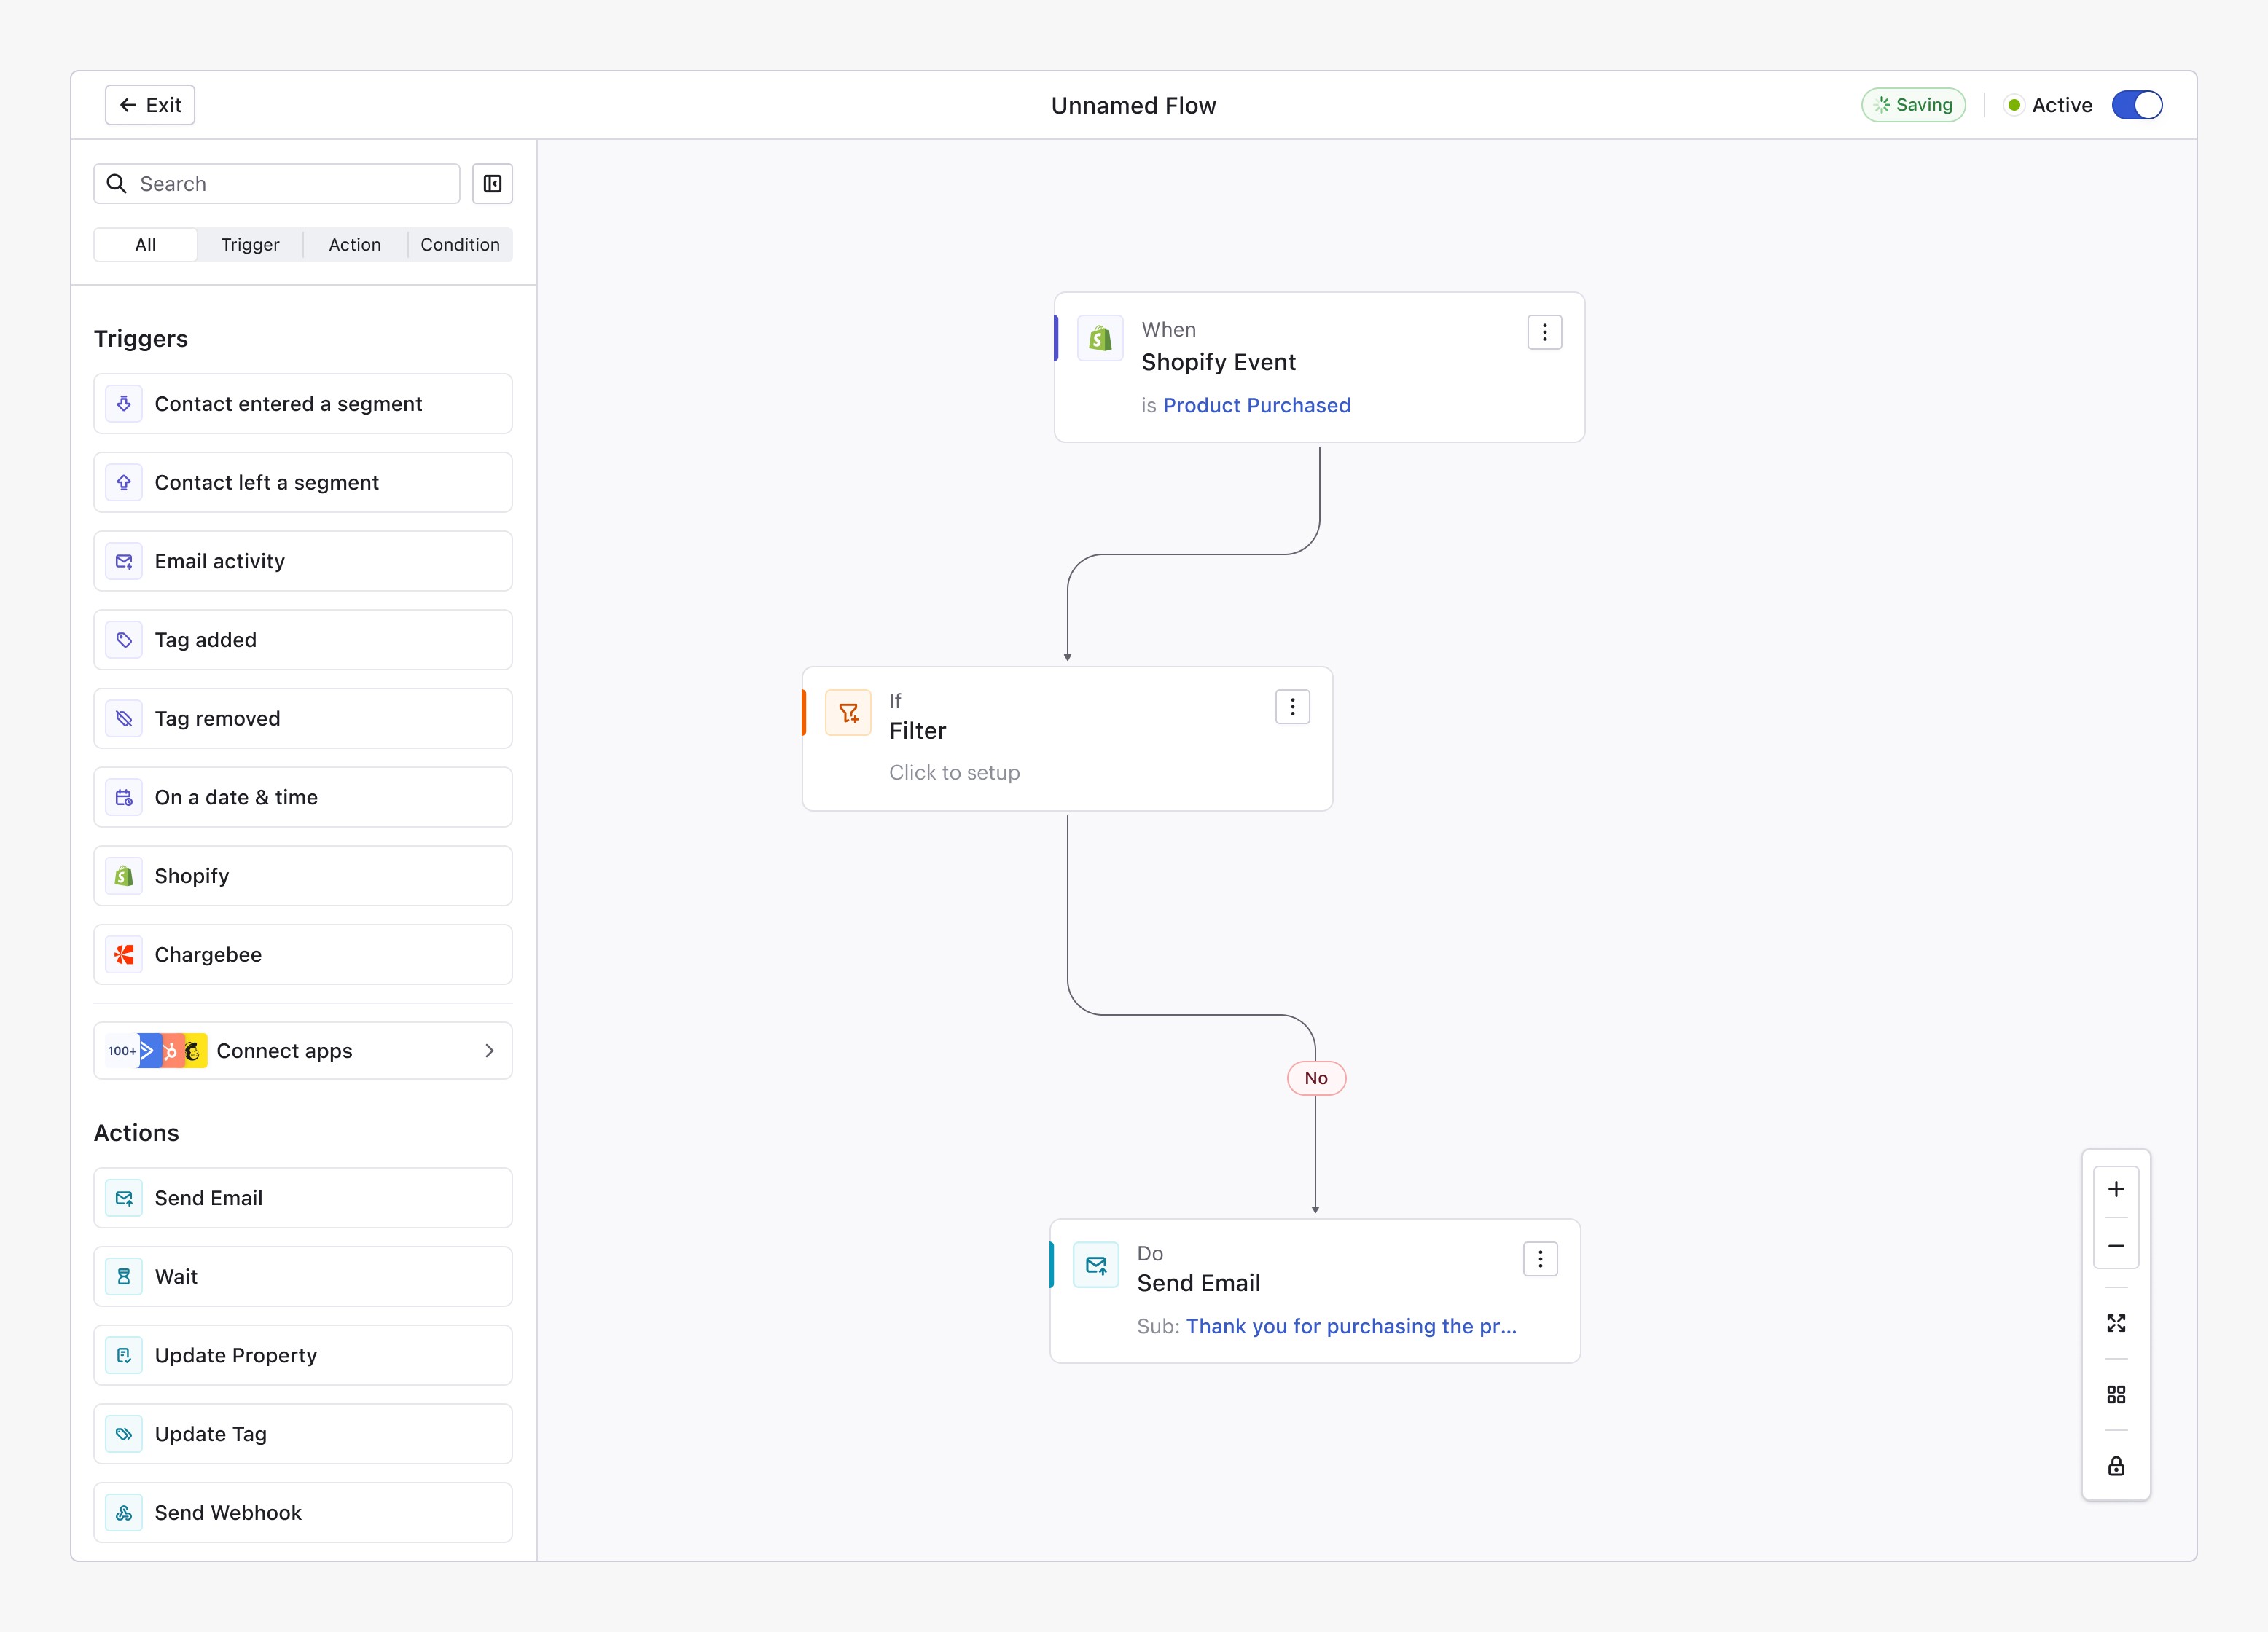Toggle the Active flow switch
The image size is (2268, 1632).
[2137, 105]
